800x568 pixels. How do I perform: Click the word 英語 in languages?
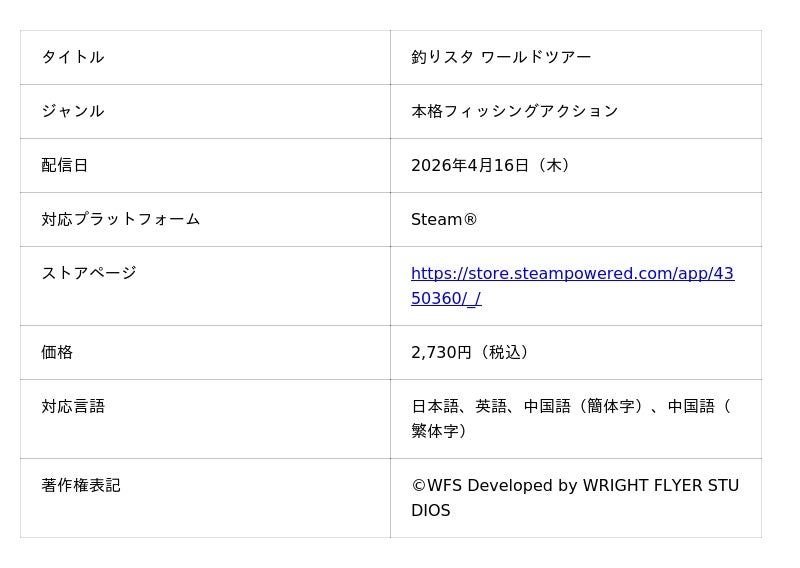(x=491, y=406)
